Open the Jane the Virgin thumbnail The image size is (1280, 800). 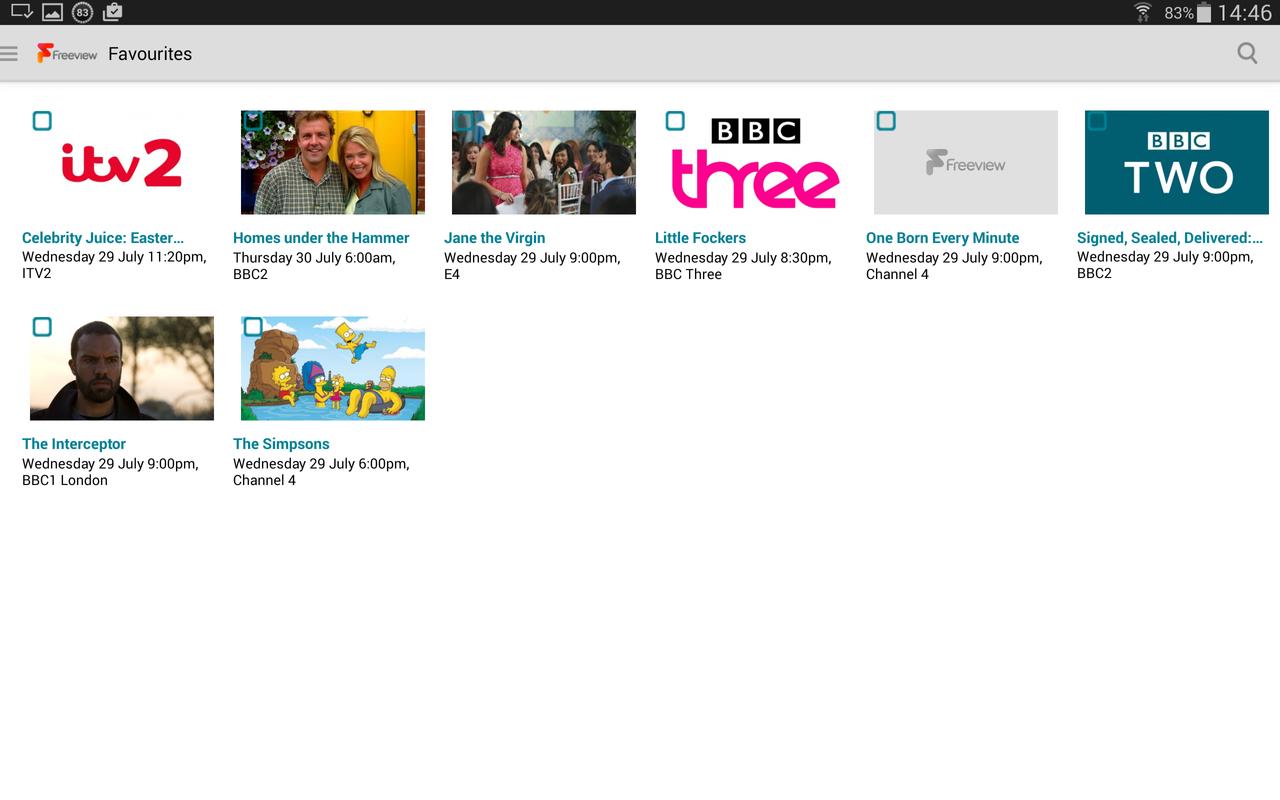544,162
